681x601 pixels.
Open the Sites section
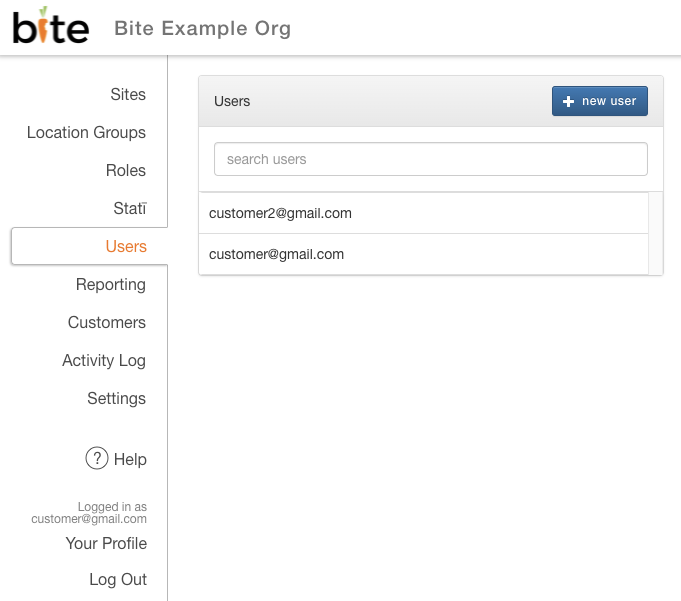coord(128,94)
